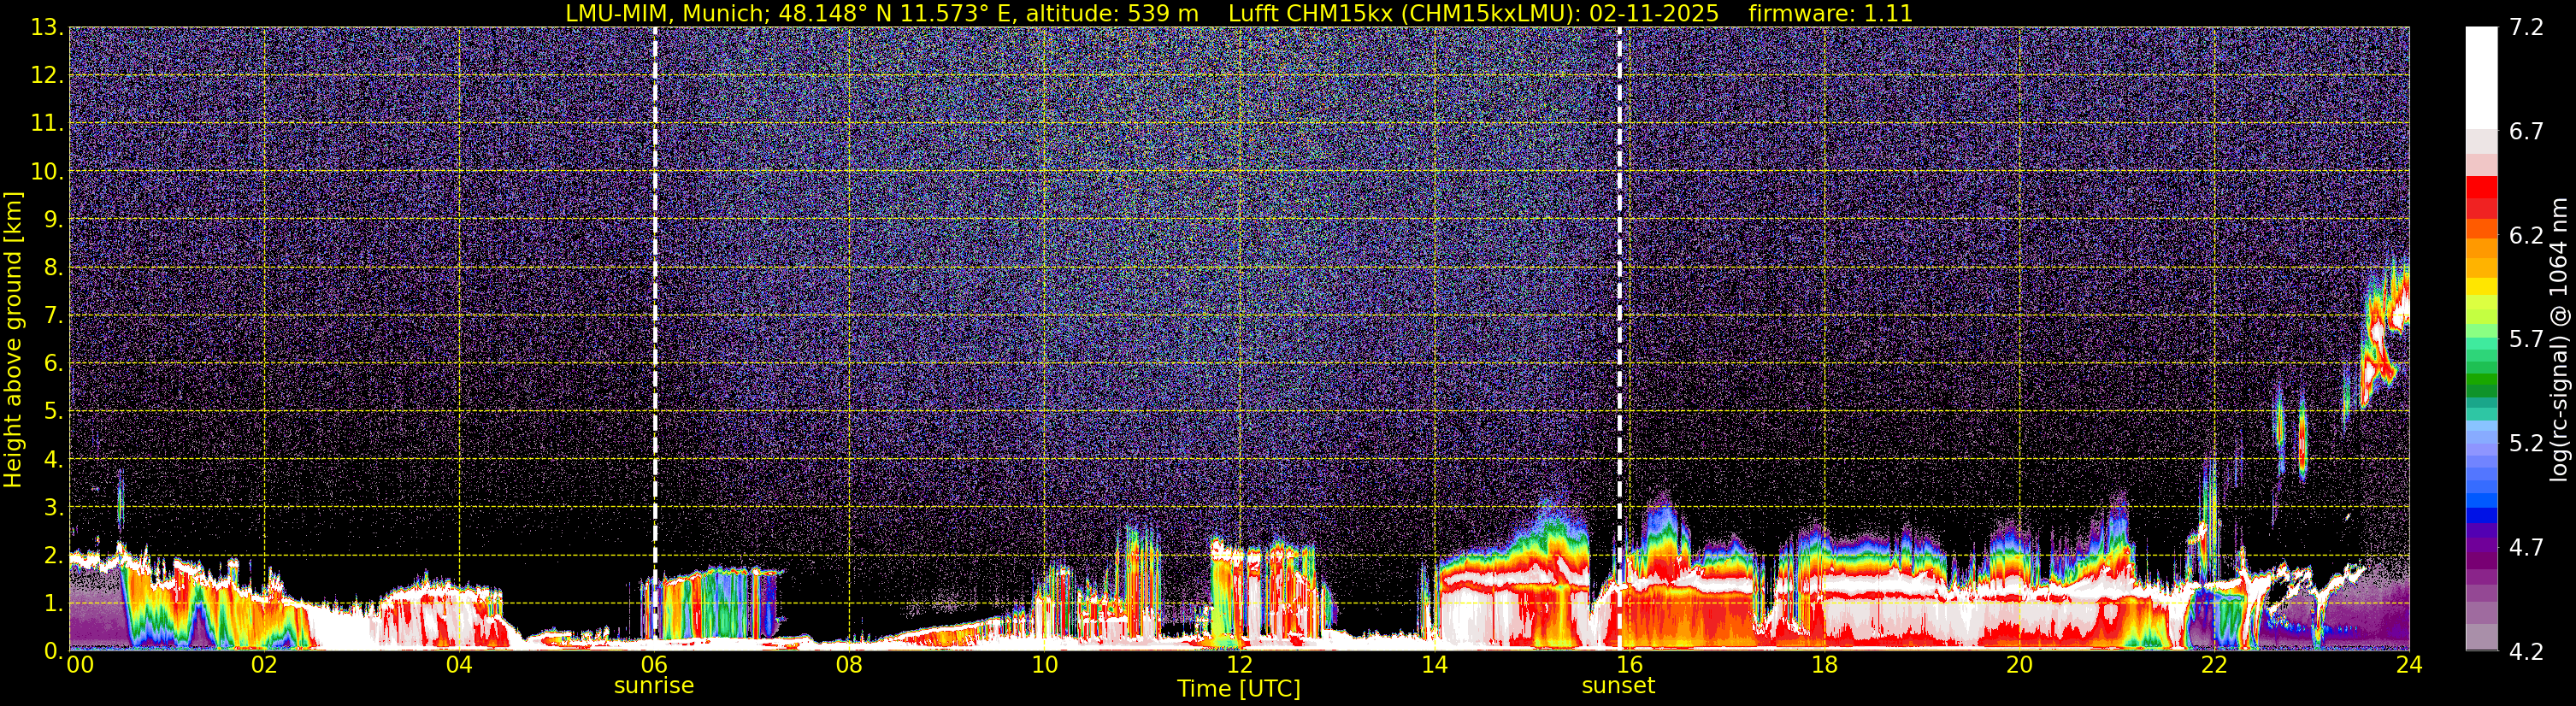Click the 4.2 colorbar minimum label
This screenshot has width=2576, height=706.
(x=2526, y=652)
